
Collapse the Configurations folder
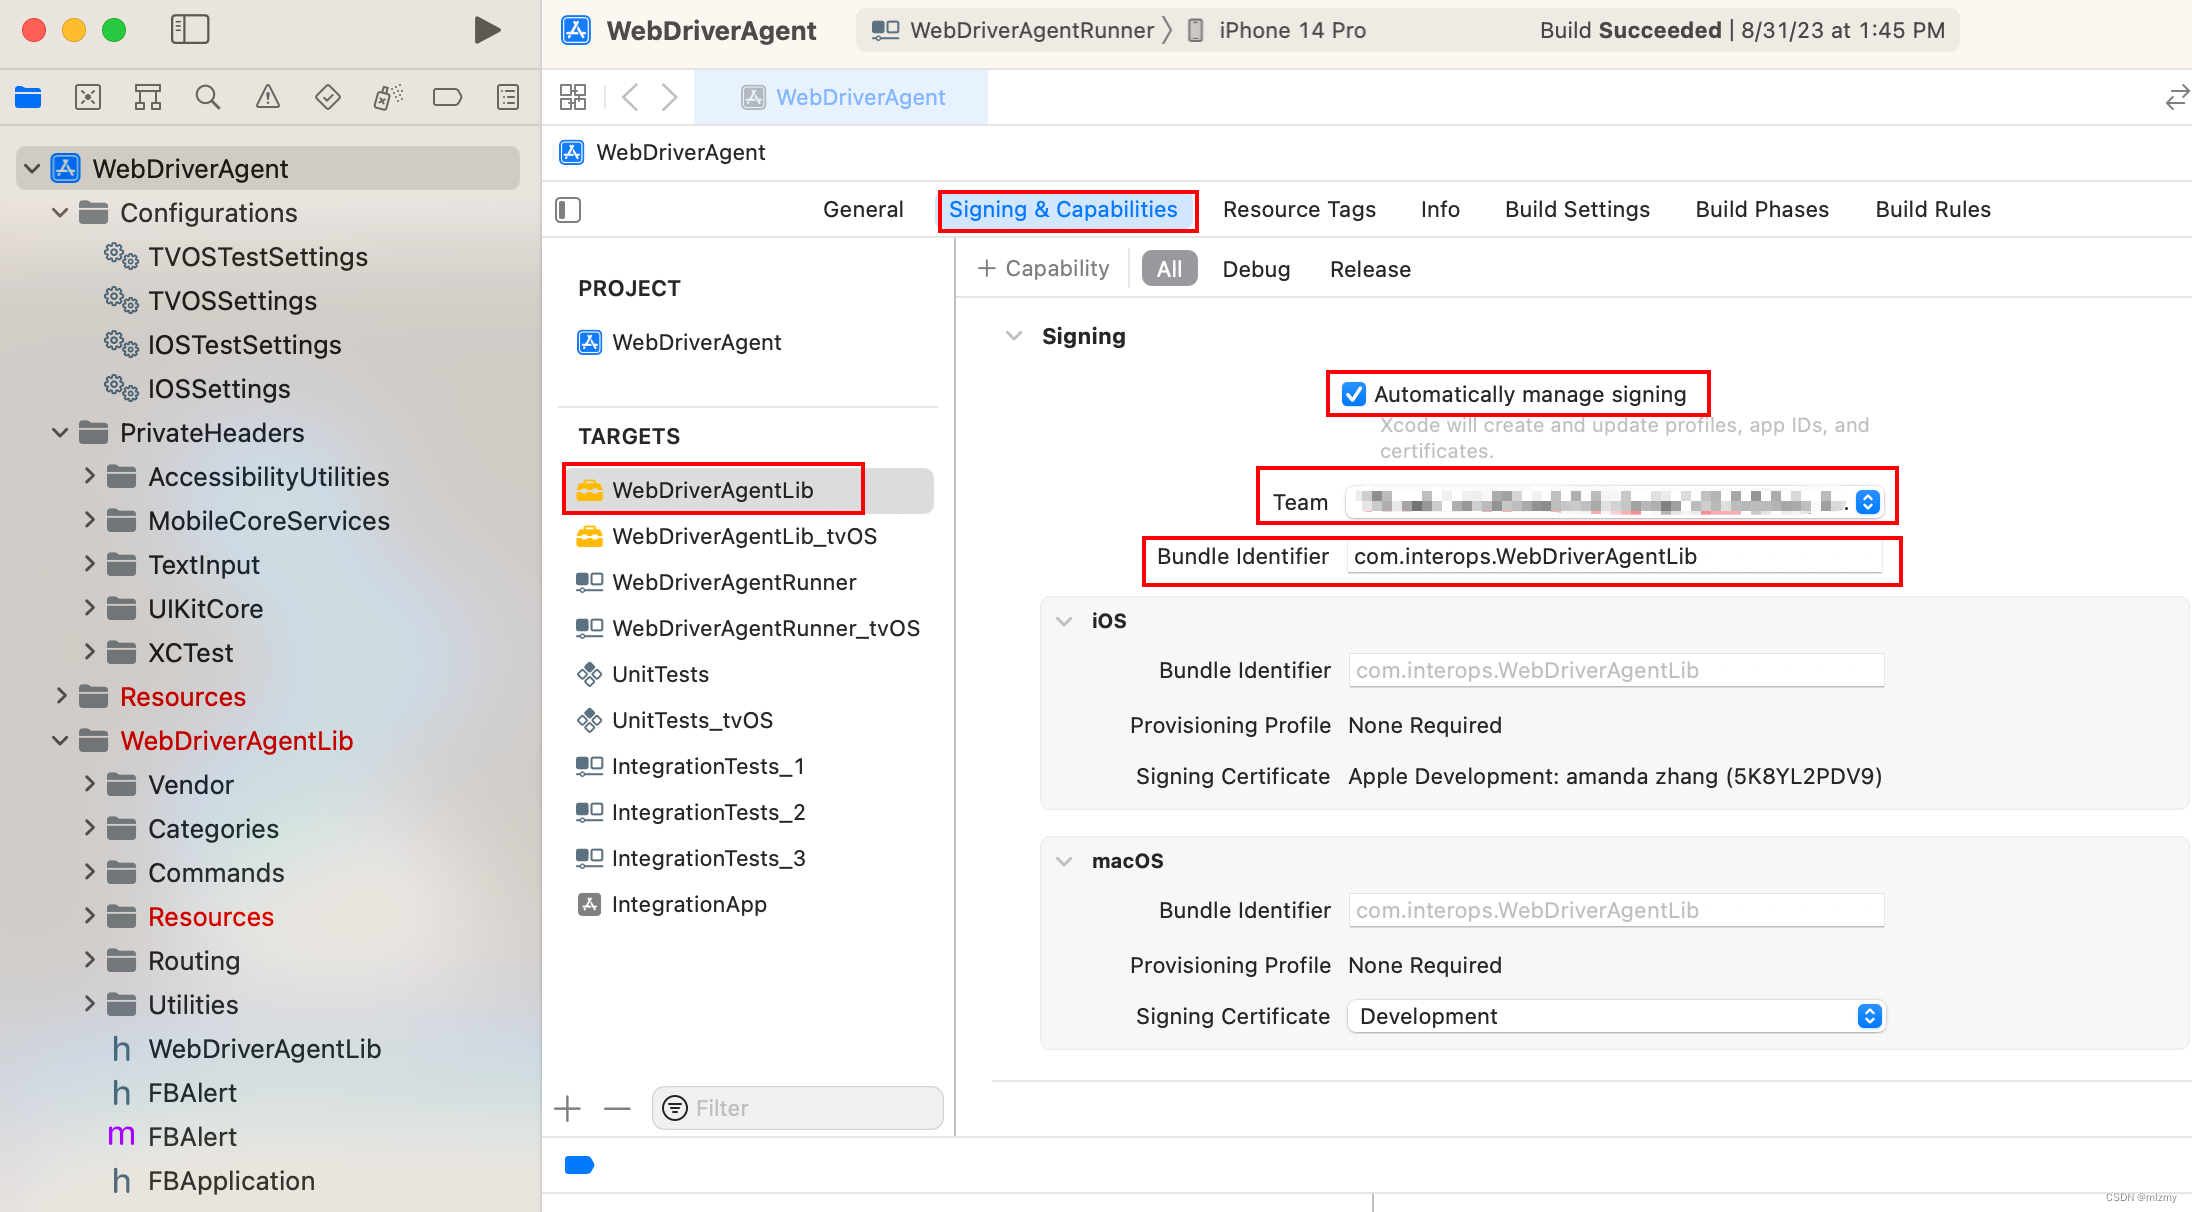pos(60,213)
